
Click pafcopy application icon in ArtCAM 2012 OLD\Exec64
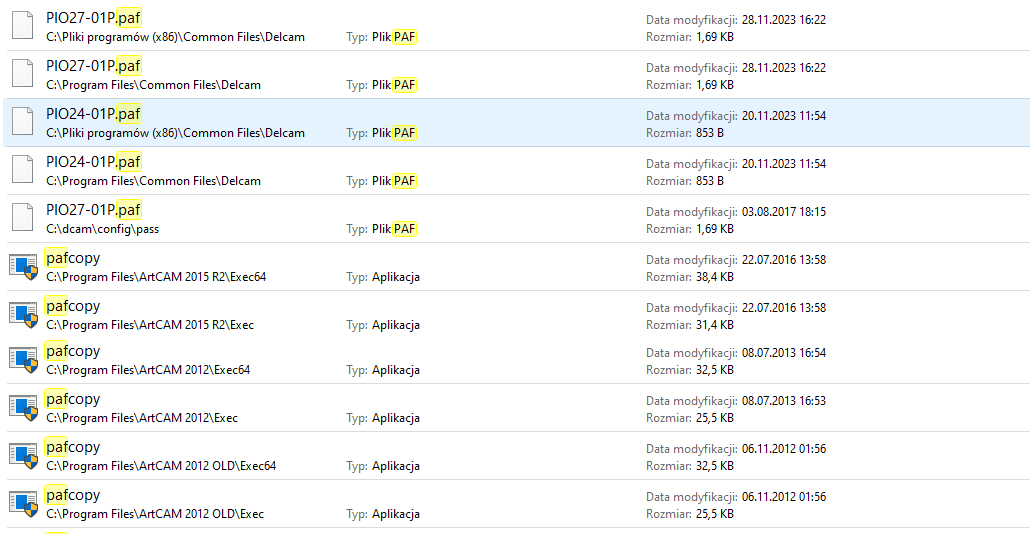coord(23,456)
